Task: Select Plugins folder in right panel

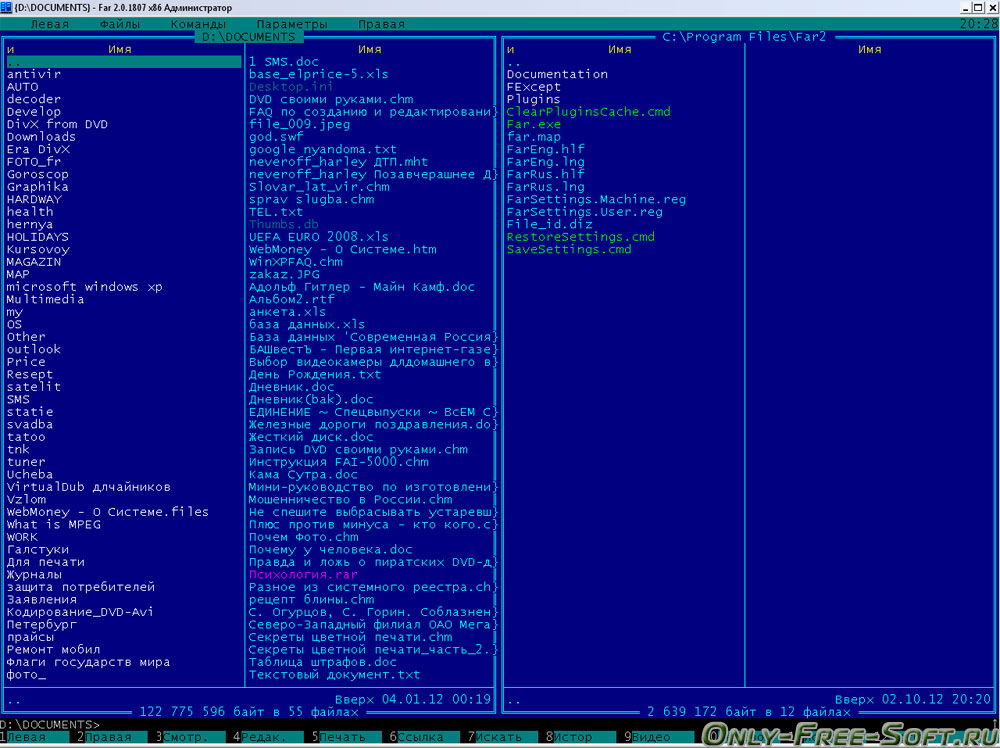Action: pos(533,99)
